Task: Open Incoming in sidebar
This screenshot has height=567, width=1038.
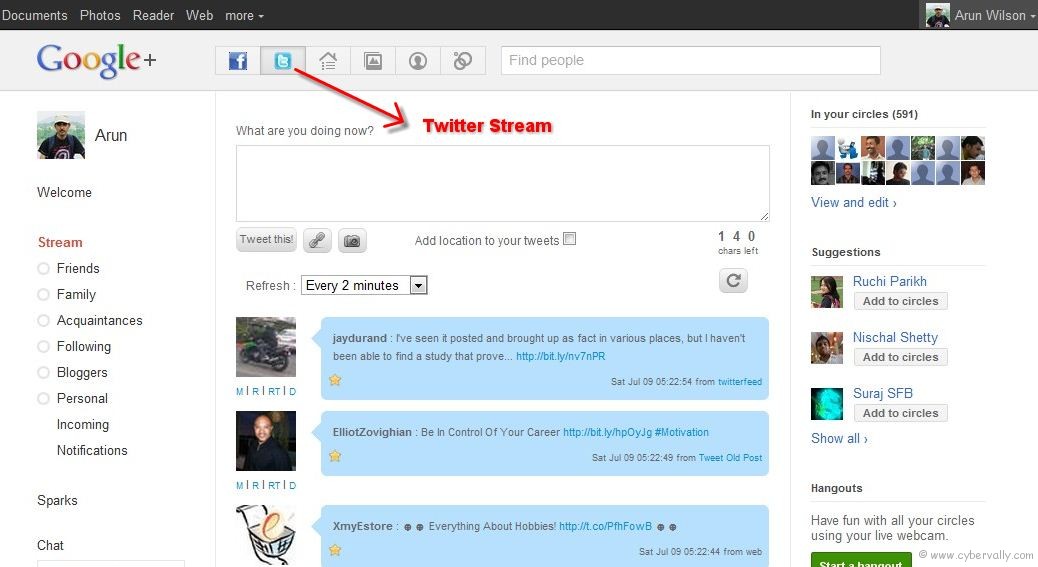Action: click(83, 425)
